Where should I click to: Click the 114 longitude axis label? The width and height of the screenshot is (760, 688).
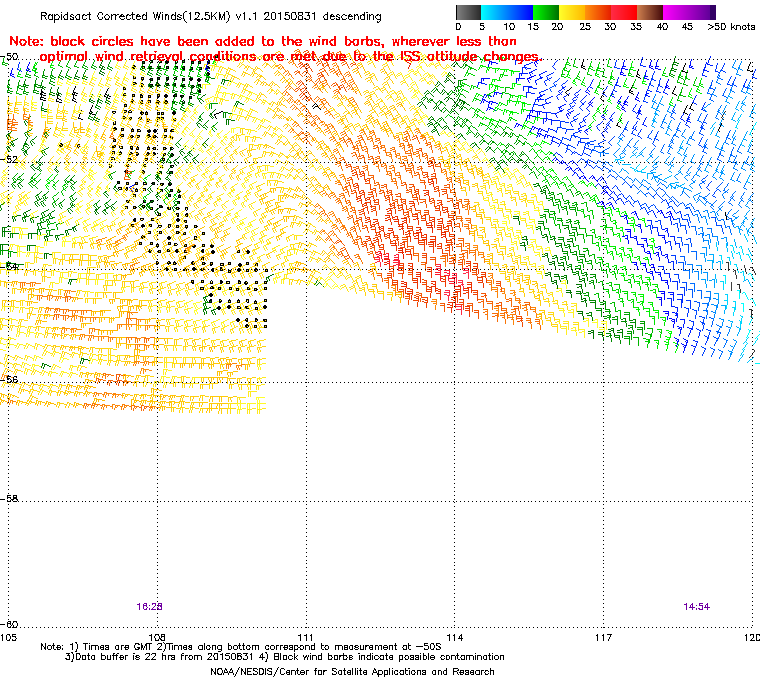pyautogui.click(x=454, y=637)
